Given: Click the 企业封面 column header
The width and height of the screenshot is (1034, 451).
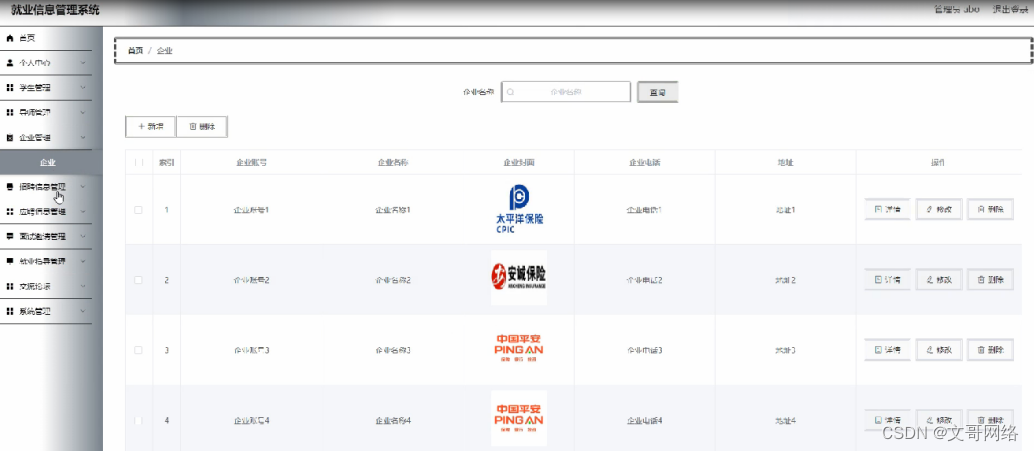Looking at the screenshot, I should tap(519, 162).
